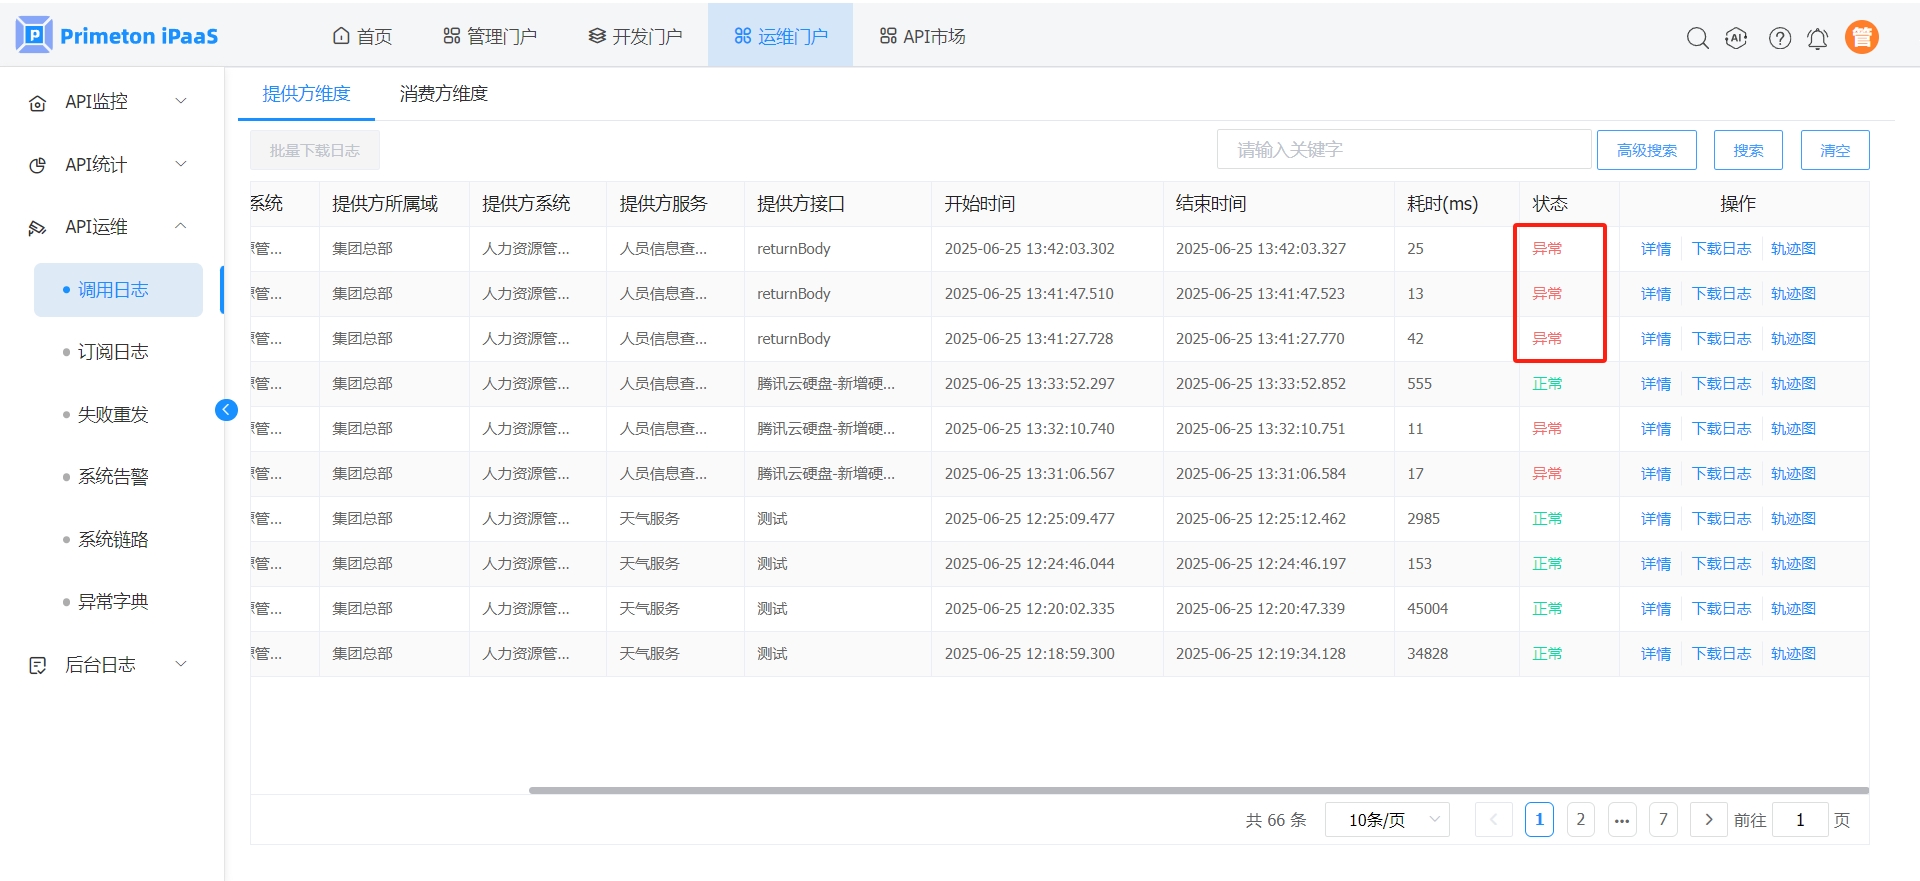Collapse the API运维 menu section
Image resolution: width=1920 pixels, height=881 pixels.
181,227
